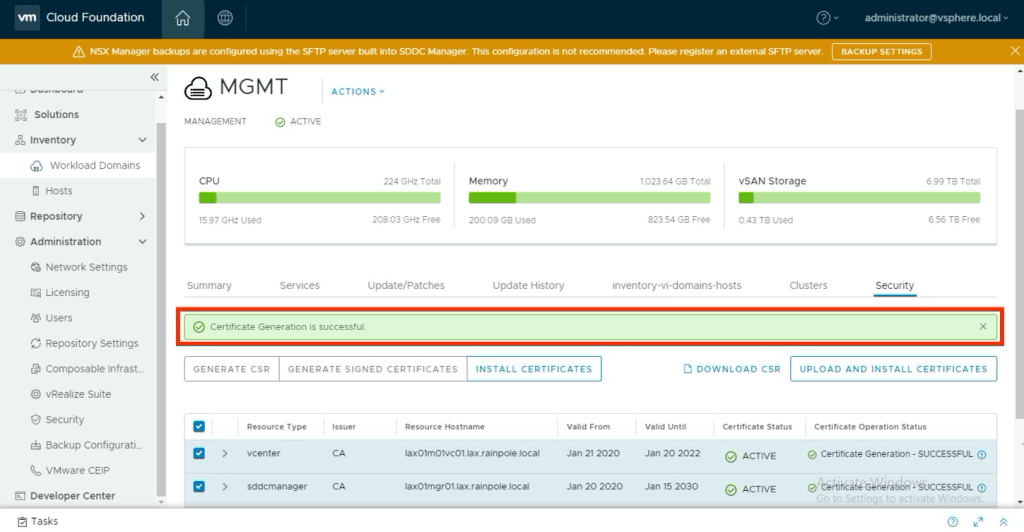1024x532 pixels.
Task: Toggle the select-all certificates checkbox
Action: 199,427
